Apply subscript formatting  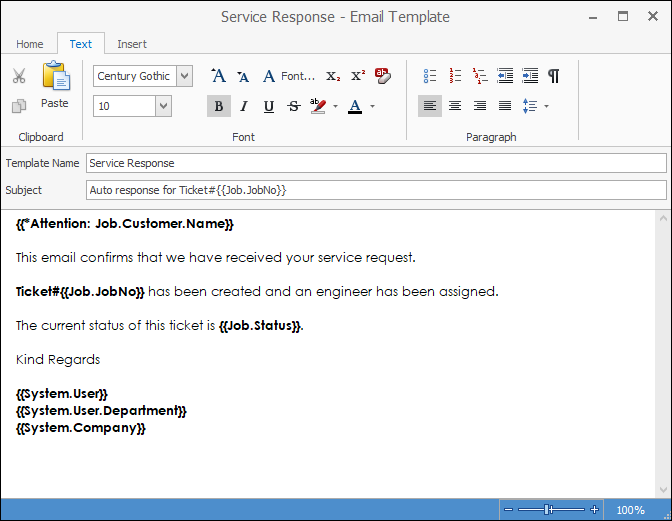coord(333,76)
